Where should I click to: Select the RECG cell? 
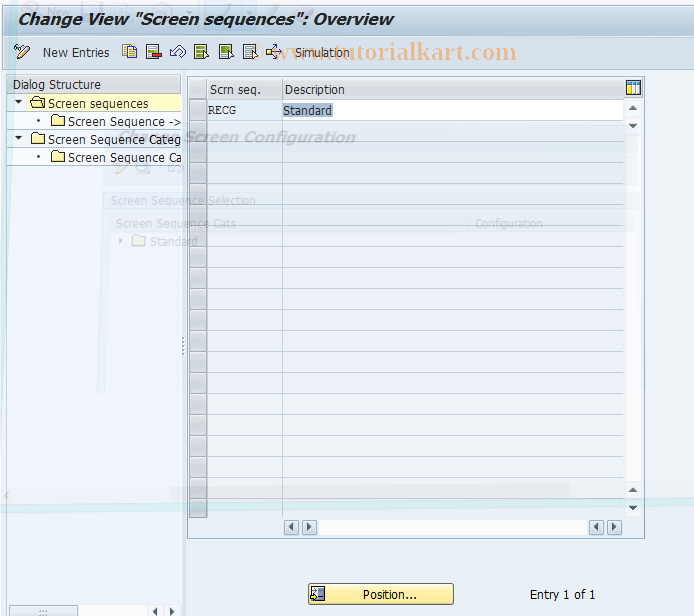pos(244,110)
